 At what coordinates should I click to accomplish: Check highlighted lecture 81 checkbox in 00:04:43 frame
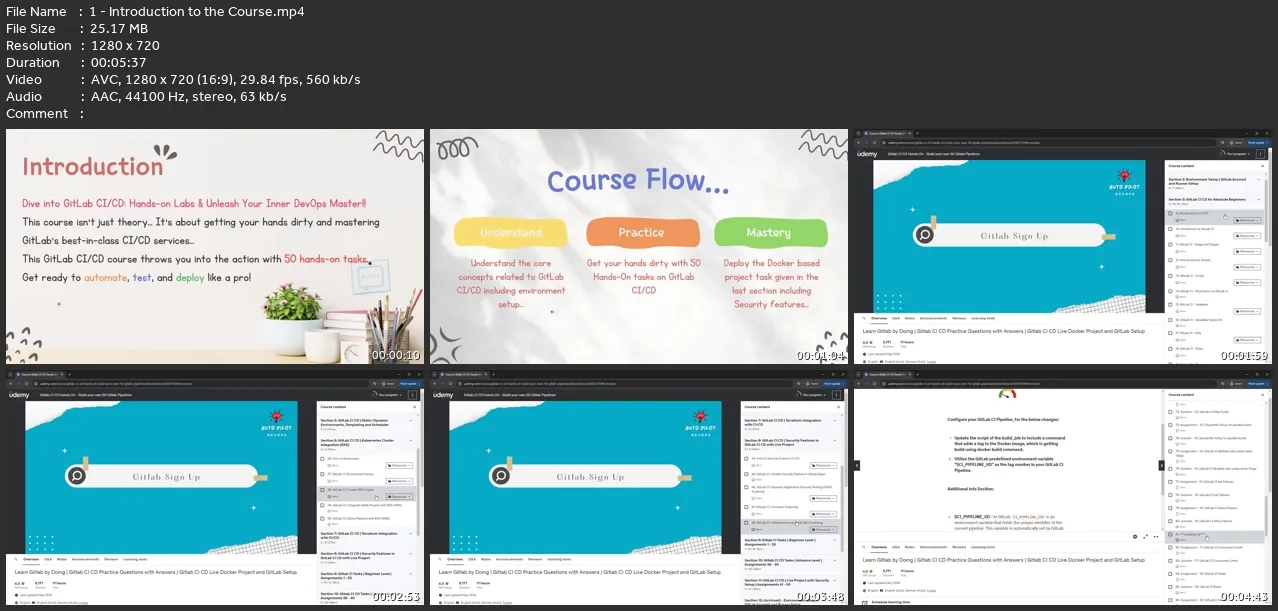pos(1170,534)
